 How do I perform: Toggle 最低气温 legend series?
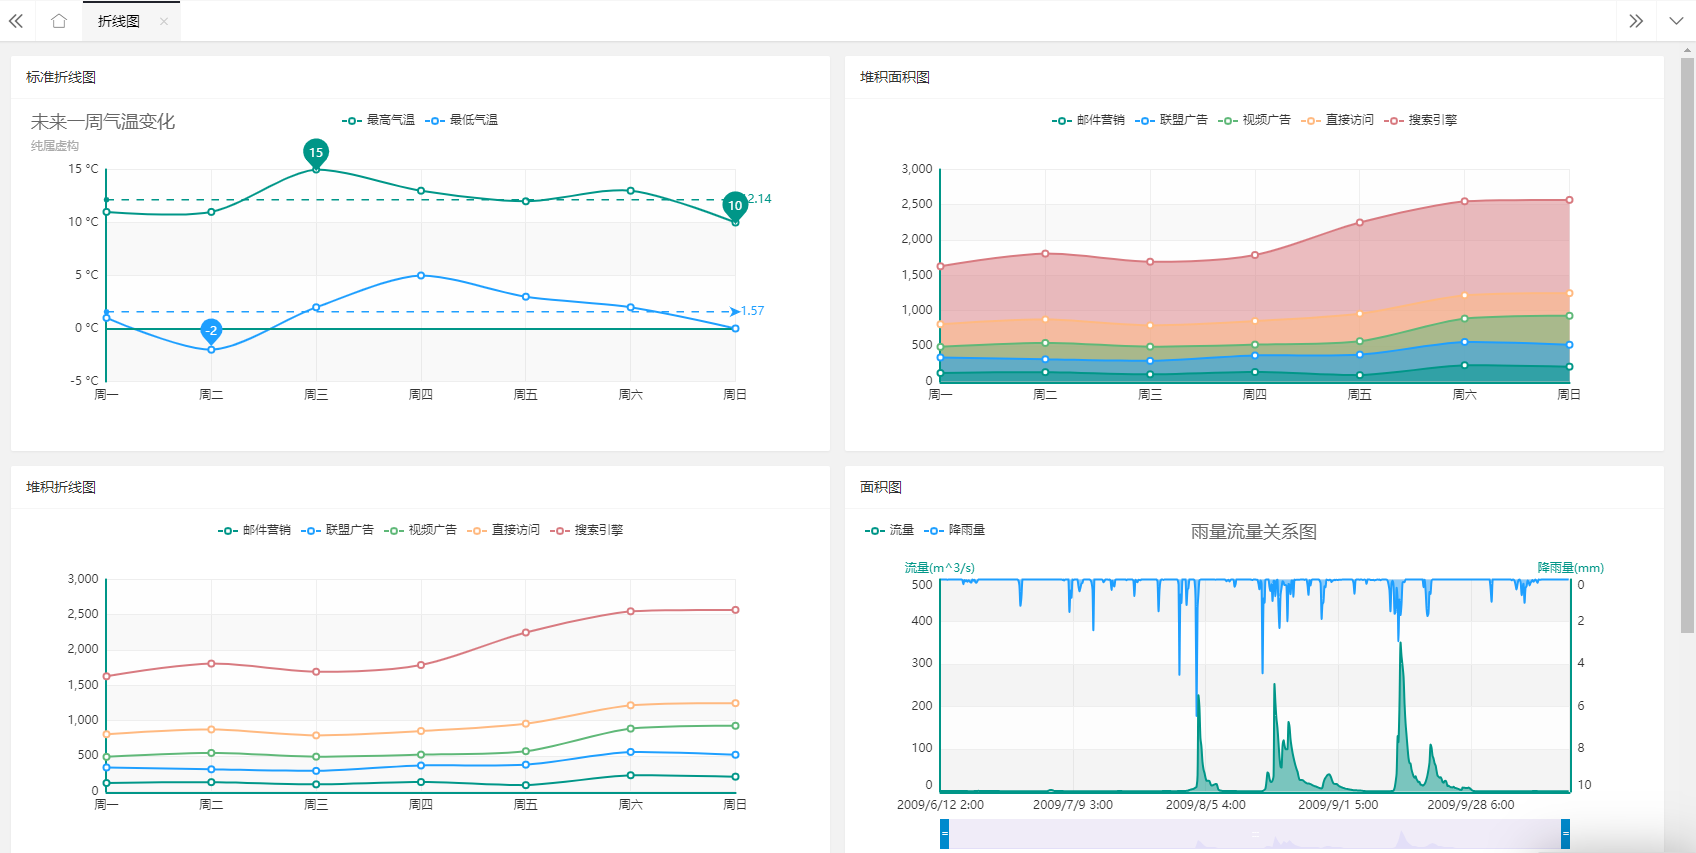[x=461, y=120]
